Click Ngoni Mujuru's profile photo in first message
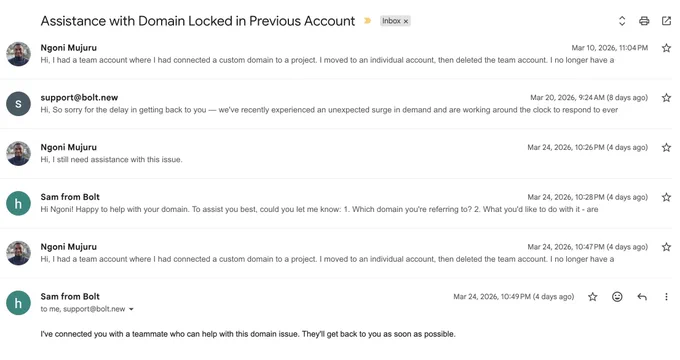 (x=18, y=54)
